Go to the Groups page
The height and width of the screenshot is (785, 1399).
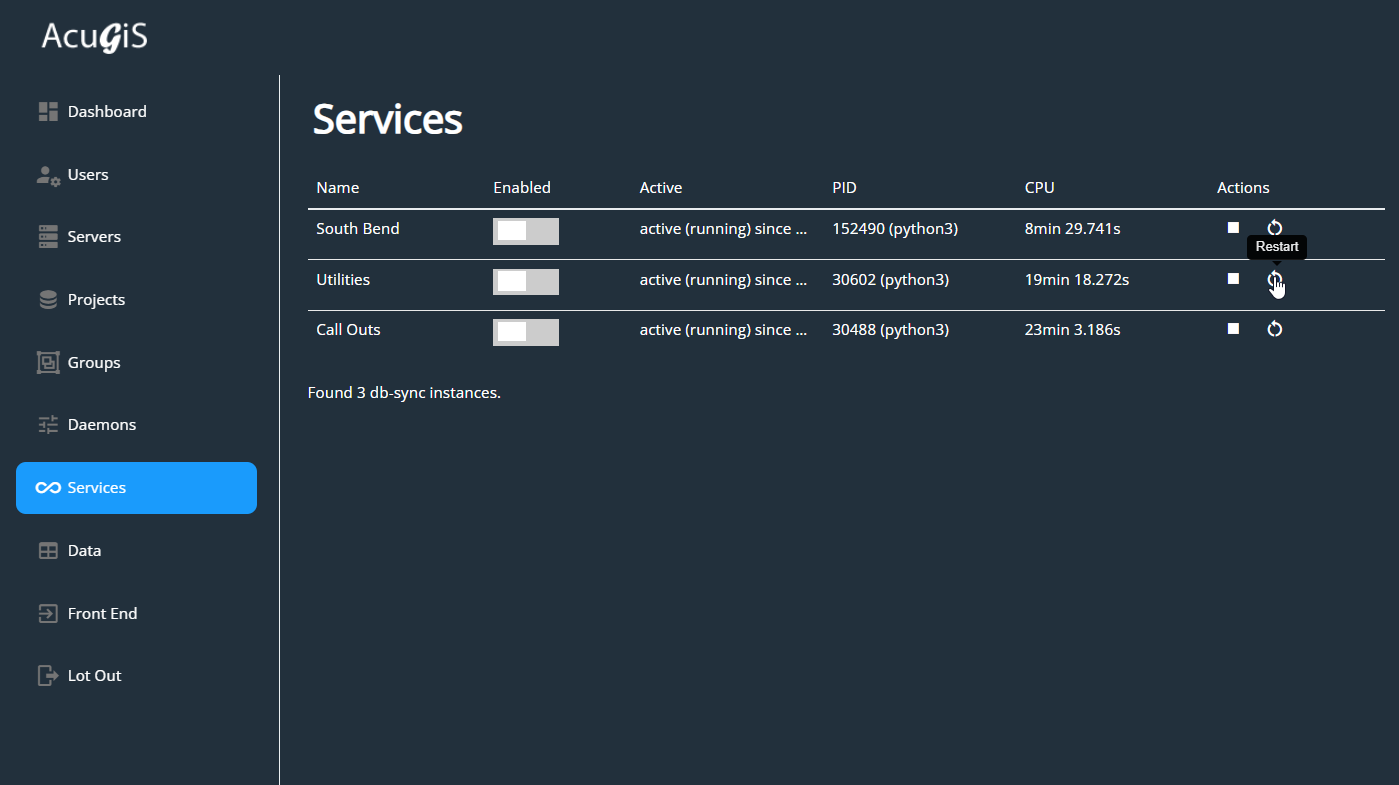pyautogui.click(x=94, y=363)
